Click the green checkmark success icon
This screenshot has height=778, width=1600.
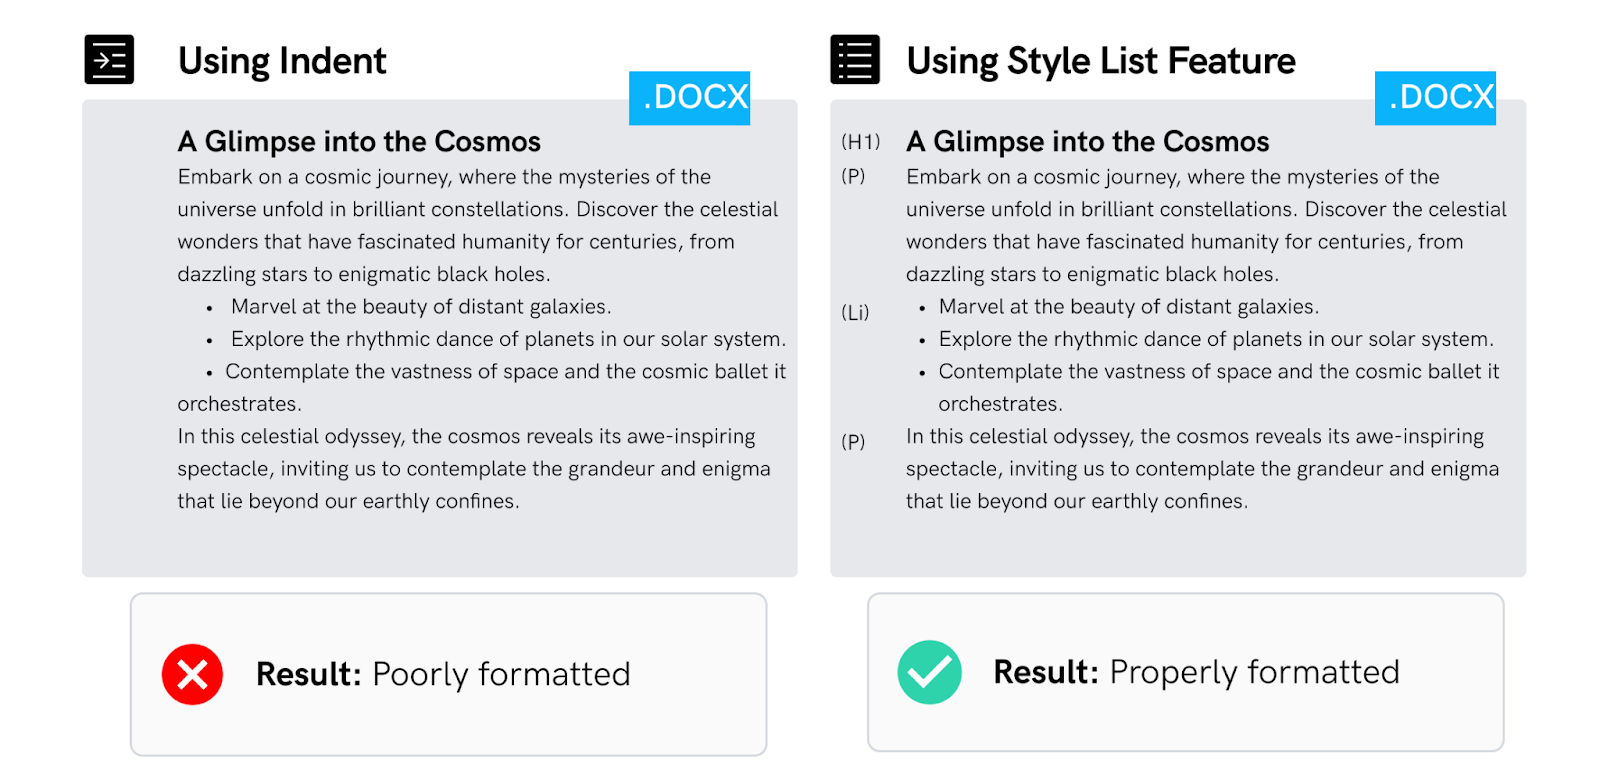[929, 672]
